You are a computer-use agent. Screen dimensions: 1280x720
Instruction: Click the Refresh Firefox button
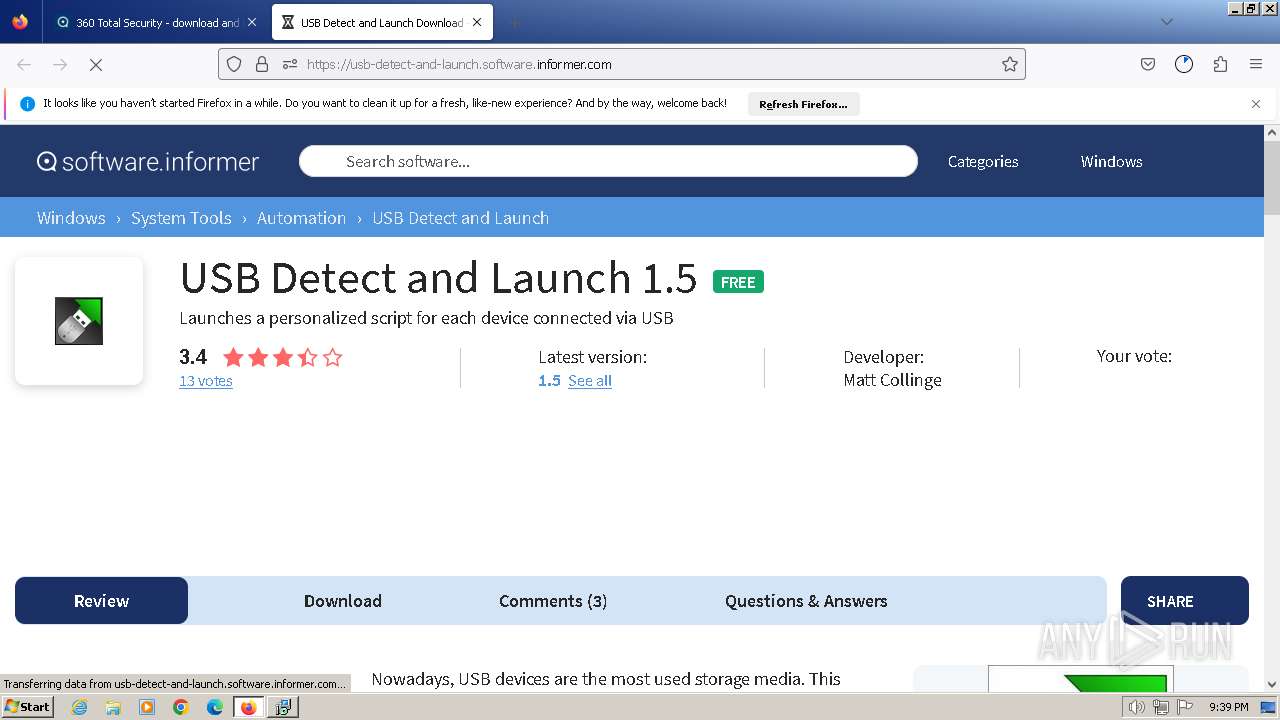click(803, 104)
